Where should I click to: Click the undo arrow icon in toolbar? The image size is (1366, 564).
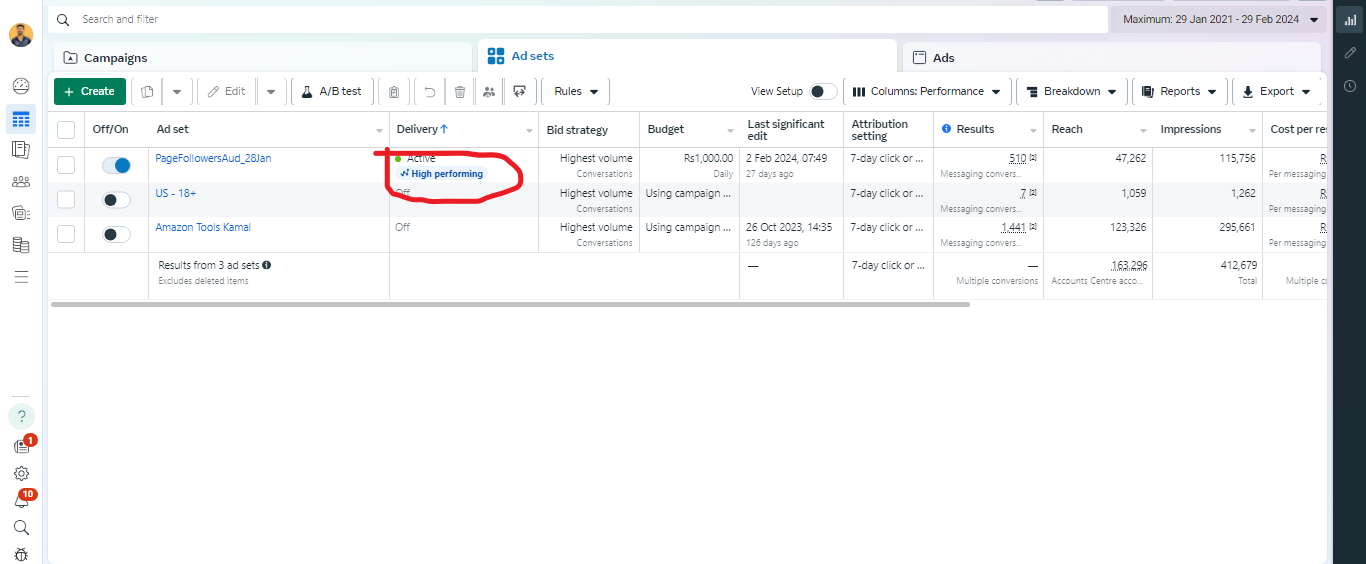tap(430, 92)
